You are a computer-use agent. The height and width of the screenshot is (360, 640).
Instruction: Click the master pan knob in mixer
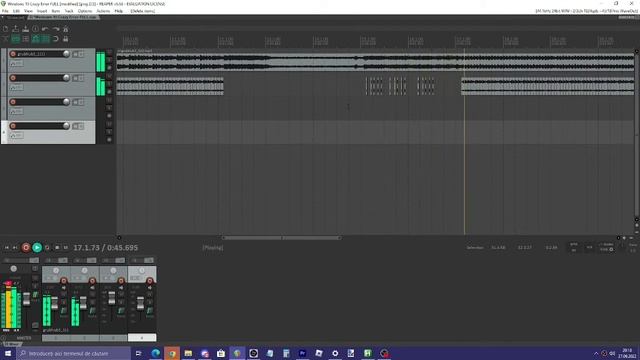(x=13, y=269)
